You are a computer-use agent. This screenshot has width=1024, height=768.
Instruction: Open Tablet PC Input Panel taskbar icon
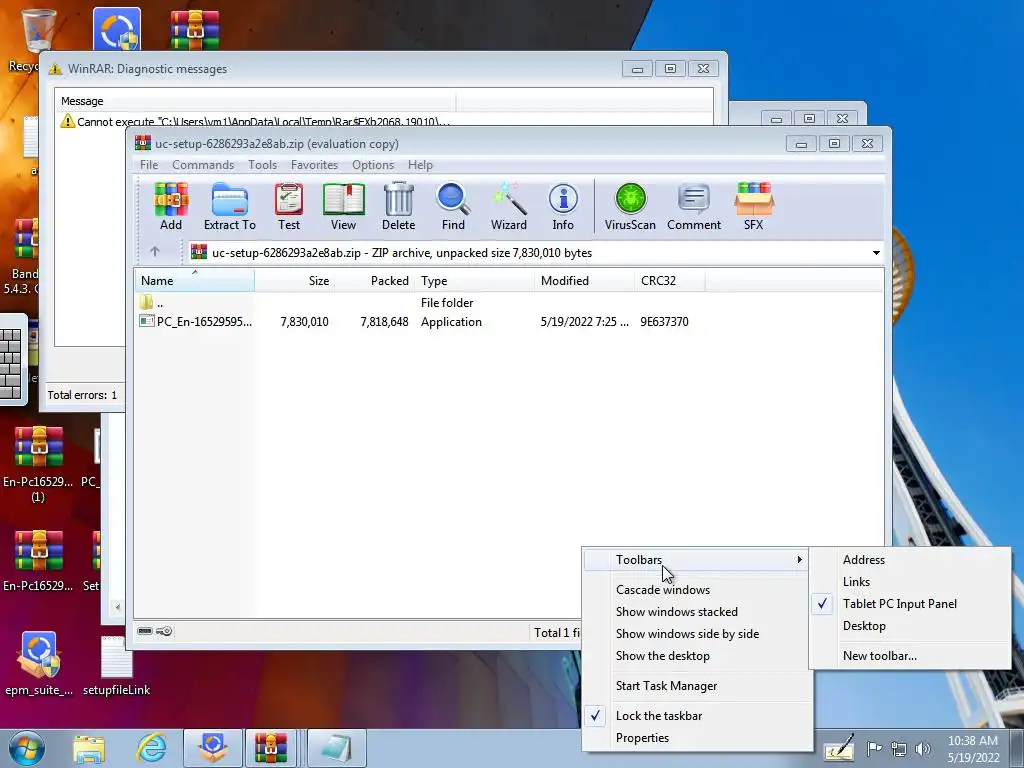[839, 748]
